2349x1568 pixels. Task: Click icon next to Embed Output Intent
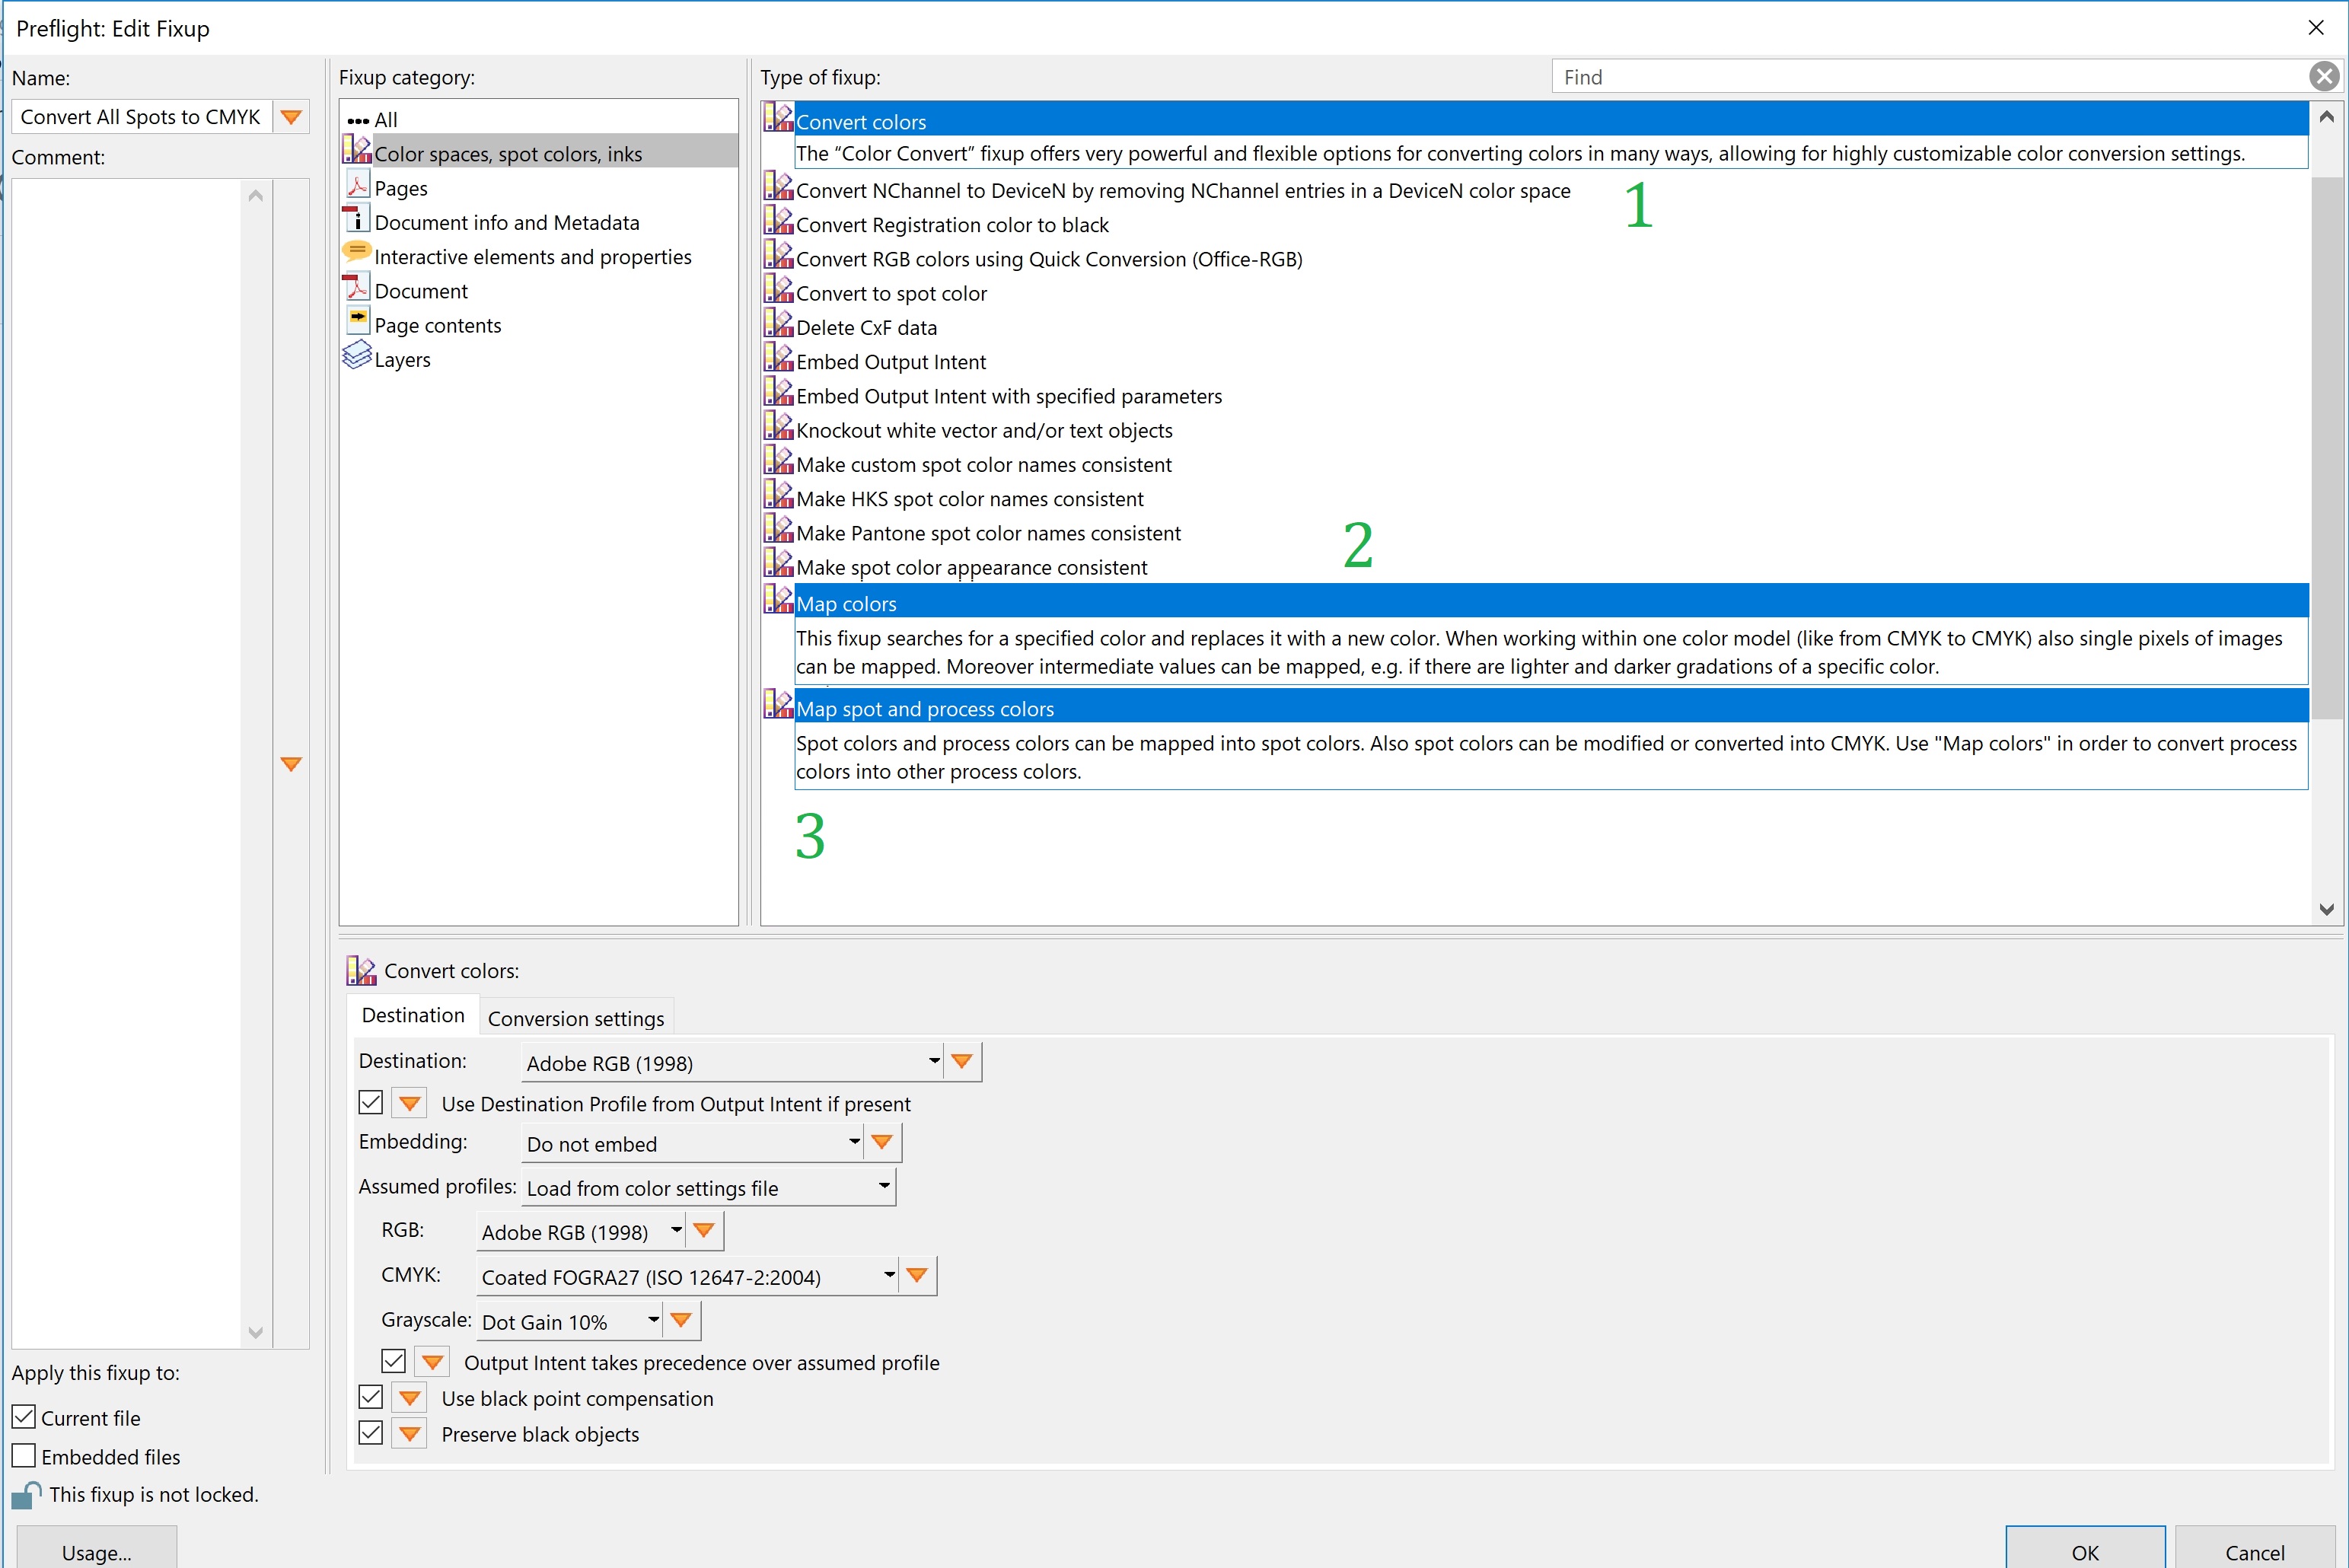coord(778,358)
